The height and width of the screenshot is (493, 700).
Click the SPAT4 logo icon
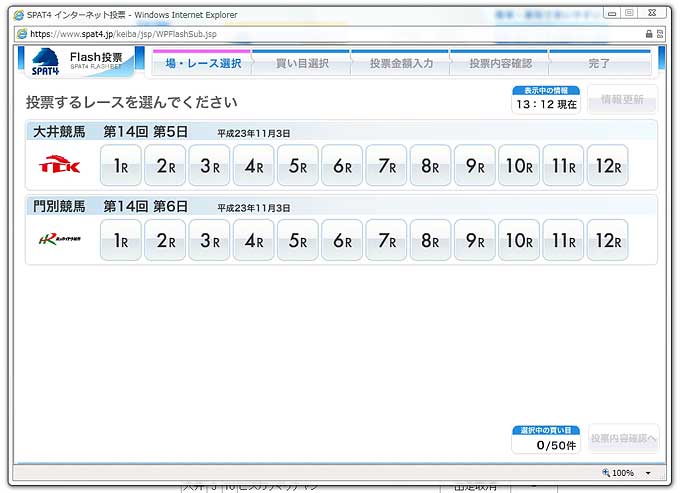click(44, 62)
